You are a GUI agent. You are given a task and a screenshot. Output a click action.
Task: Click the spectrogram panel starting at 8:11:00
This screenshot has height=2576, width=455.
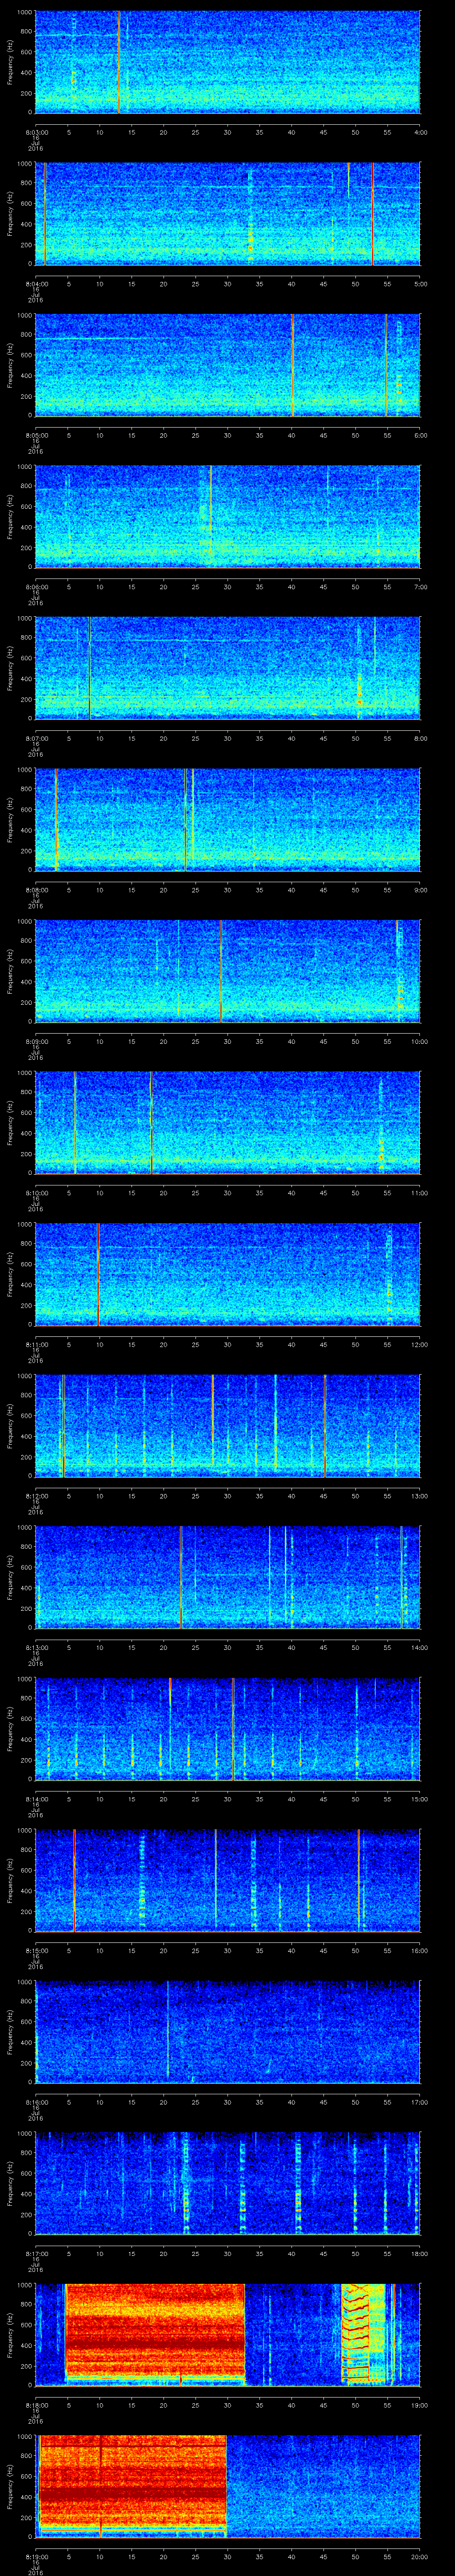[x=228, y=1274]
